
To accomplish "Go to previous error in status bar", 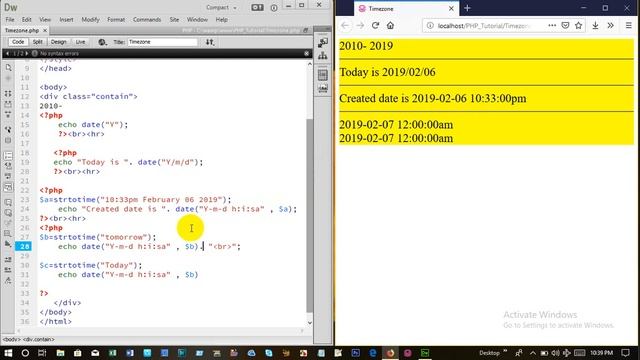I will tap(7, 53).
